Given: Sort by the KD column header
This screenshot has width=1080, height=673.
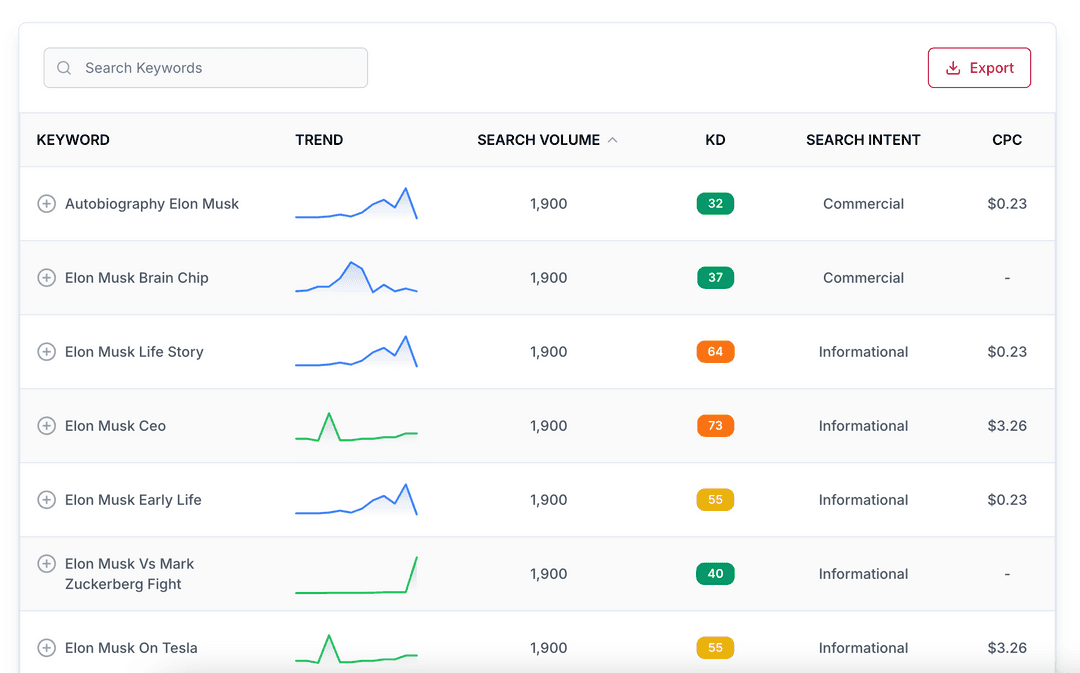Looking at the screenshot, I should coord(715,140).
